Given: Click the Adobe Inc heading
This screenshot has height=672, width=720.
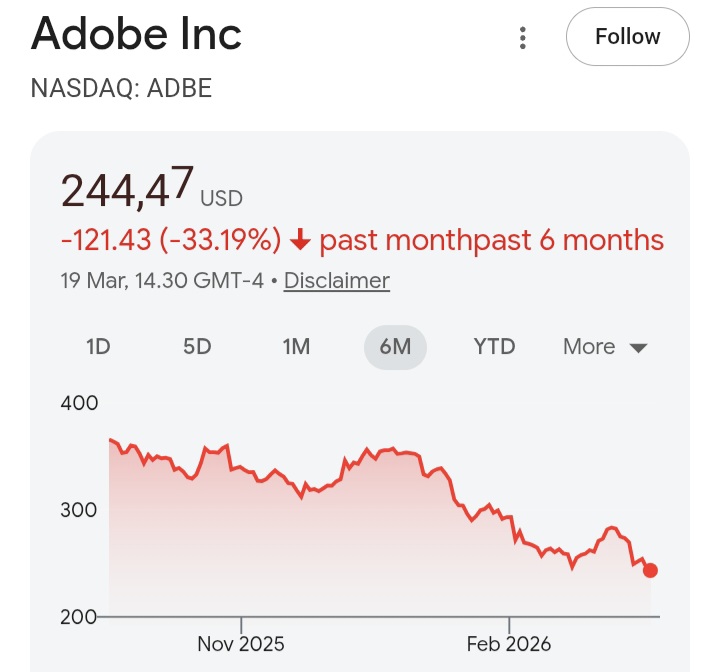Looking at the screenshot, I should tap(136, 35).
